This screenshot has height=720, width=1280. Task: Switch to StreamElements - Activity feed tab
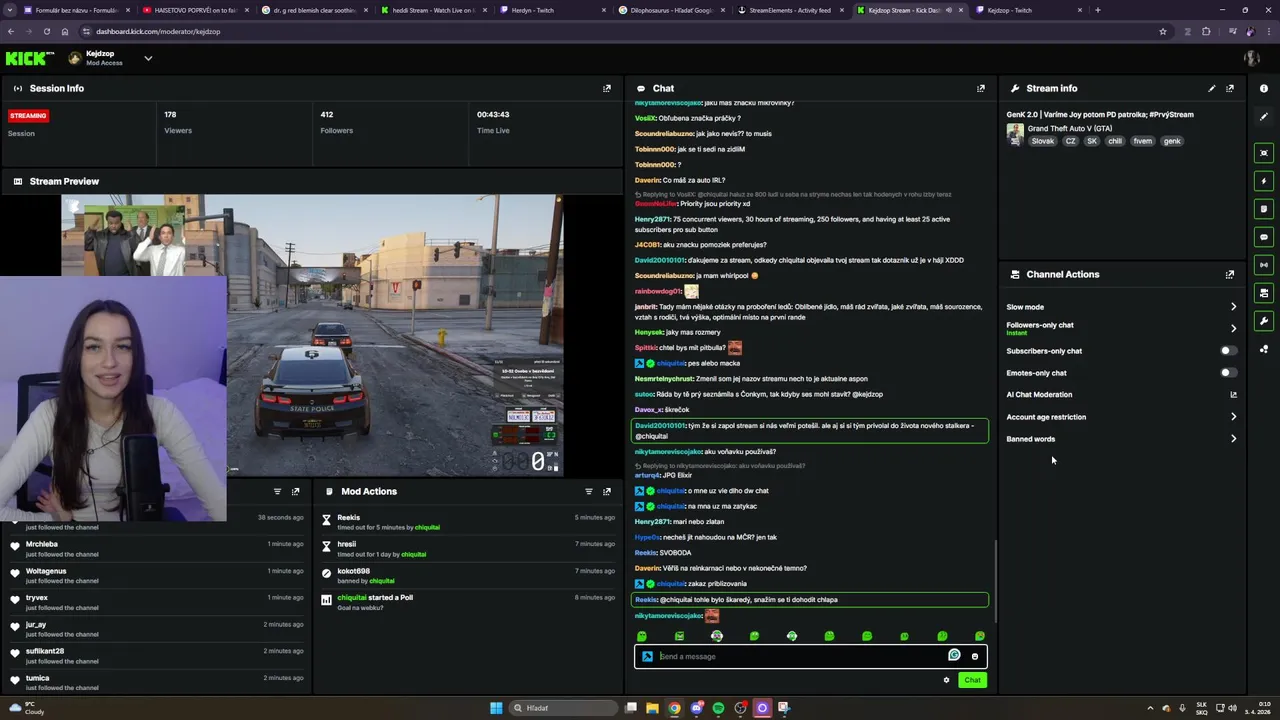pyautogui.click(x=790, y=10)
